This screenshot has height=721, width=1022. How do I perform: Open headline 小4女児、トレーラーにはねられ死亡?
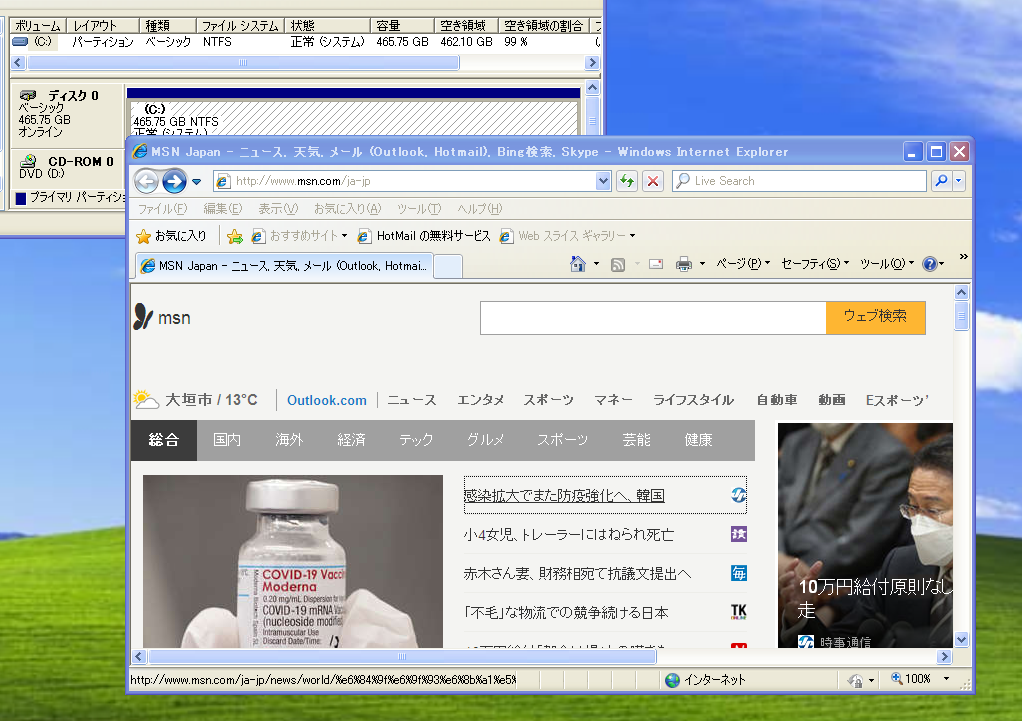point(568,535)
